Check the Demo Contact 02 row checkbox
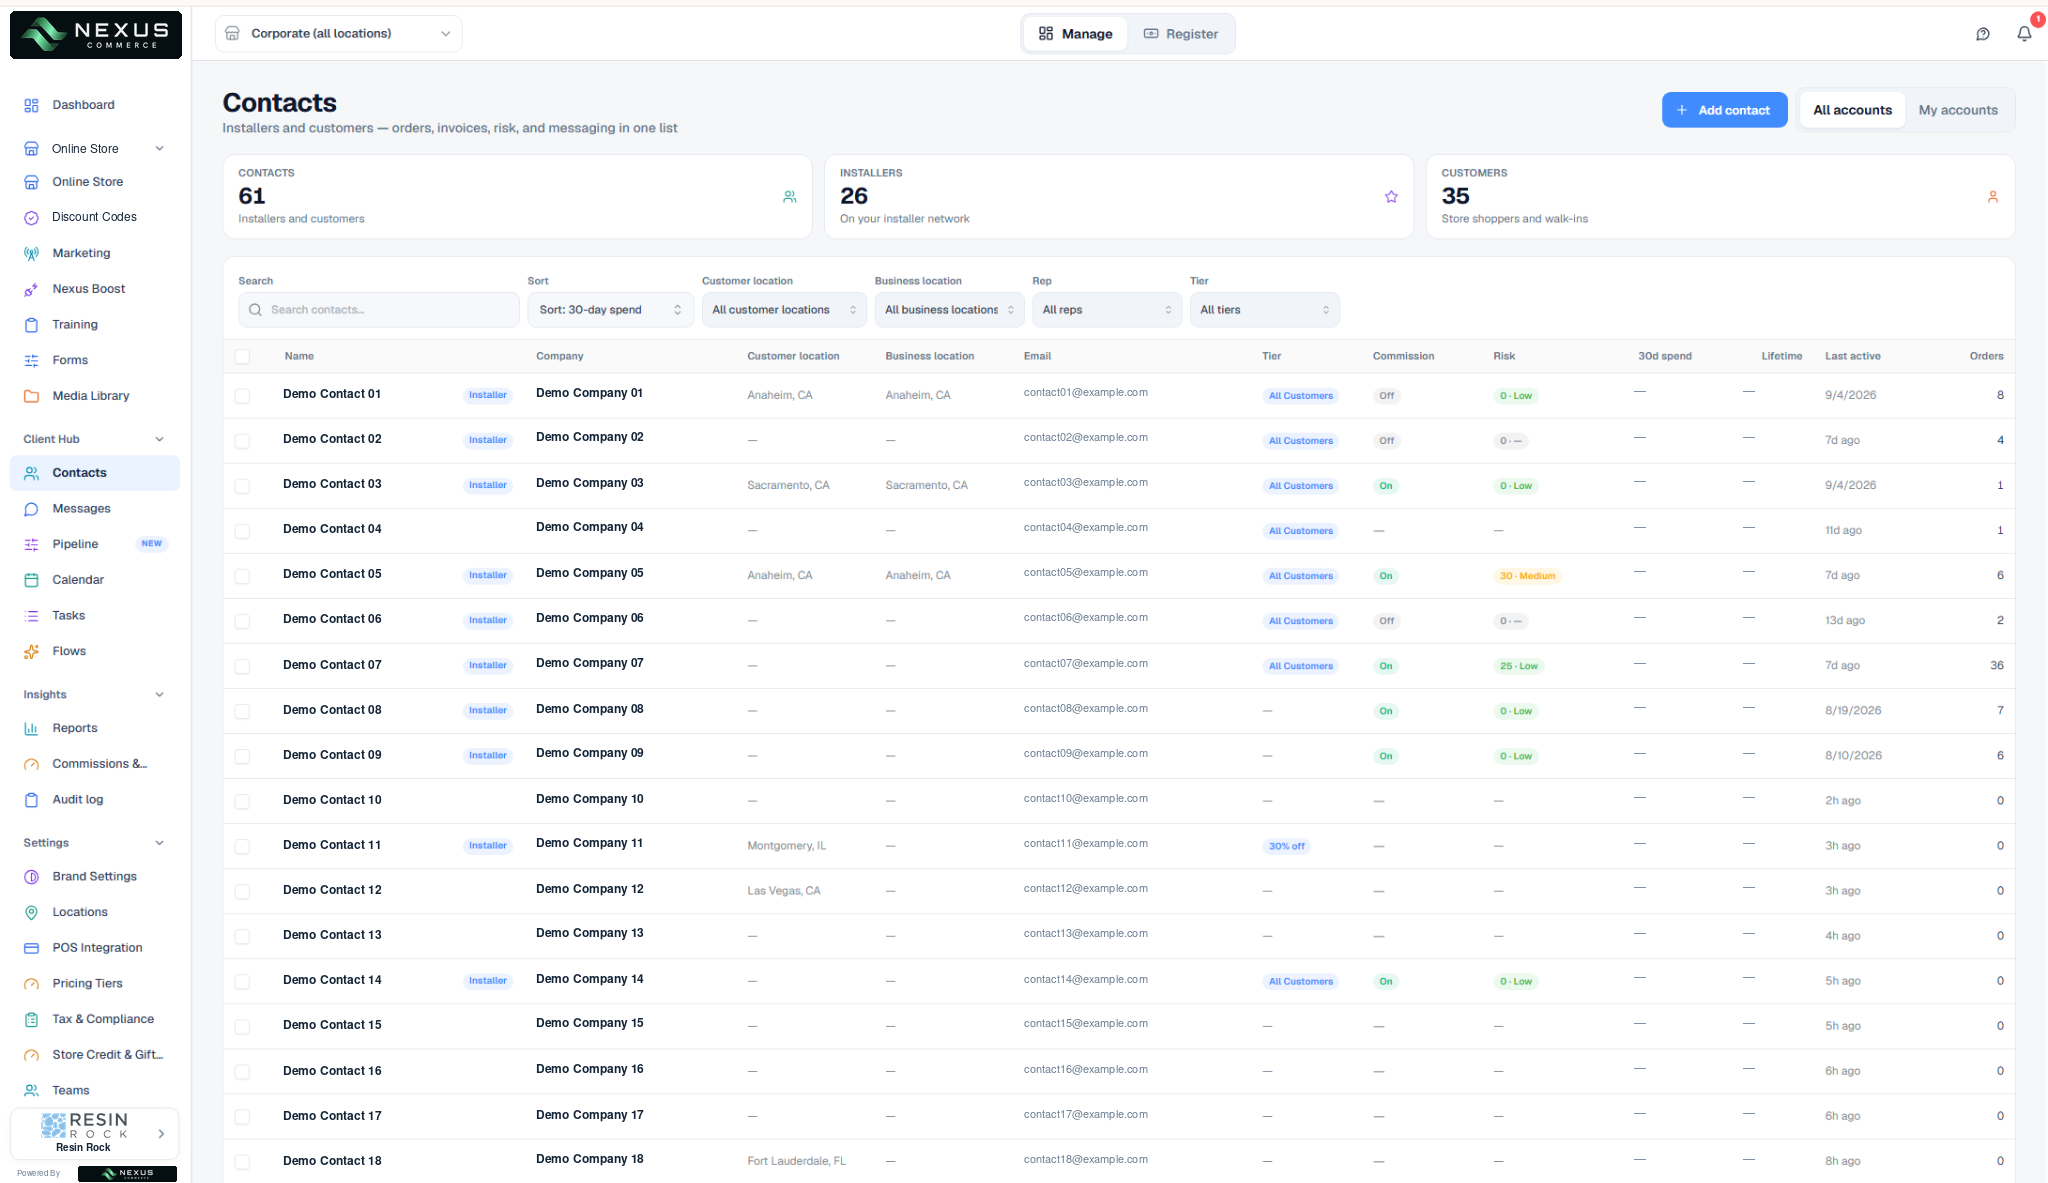 coord(242,441)
